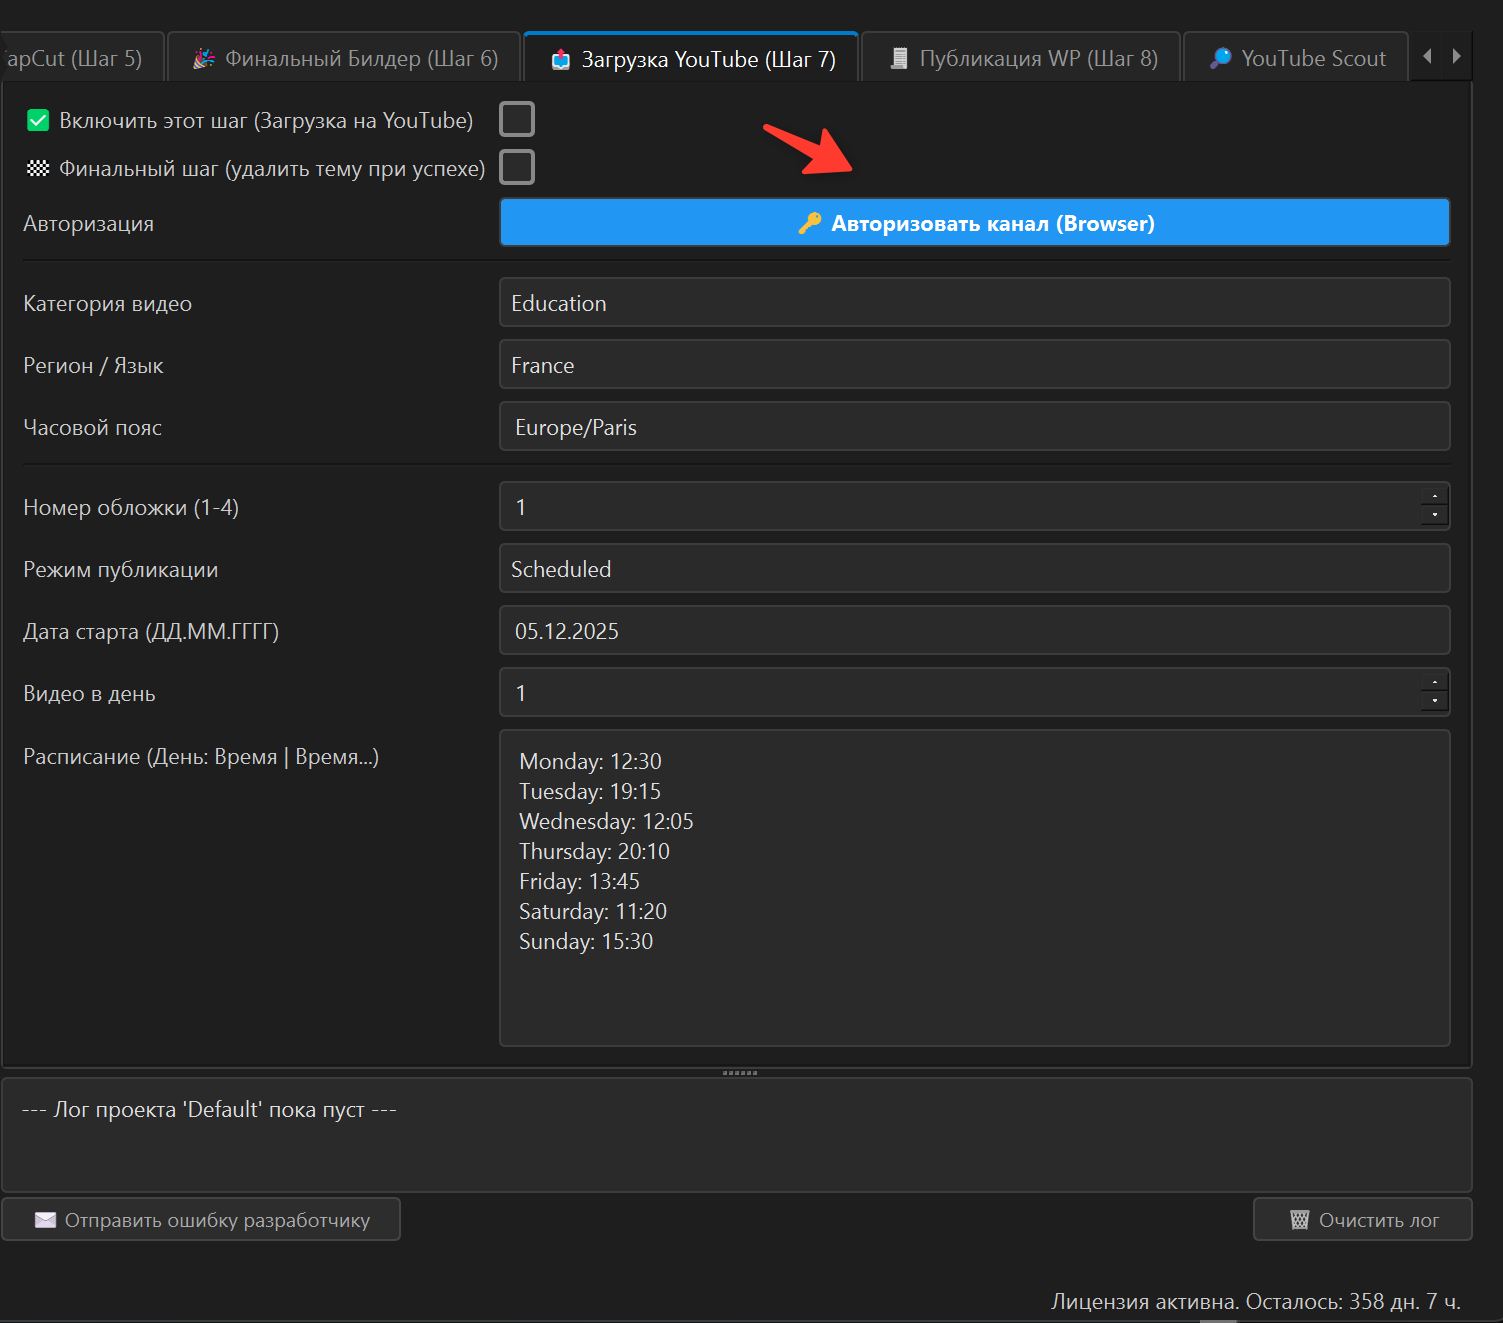Screen dimensions: 1503x1323
Task: Click the Лицензия активна status text
Action: click(1256, 1301)
